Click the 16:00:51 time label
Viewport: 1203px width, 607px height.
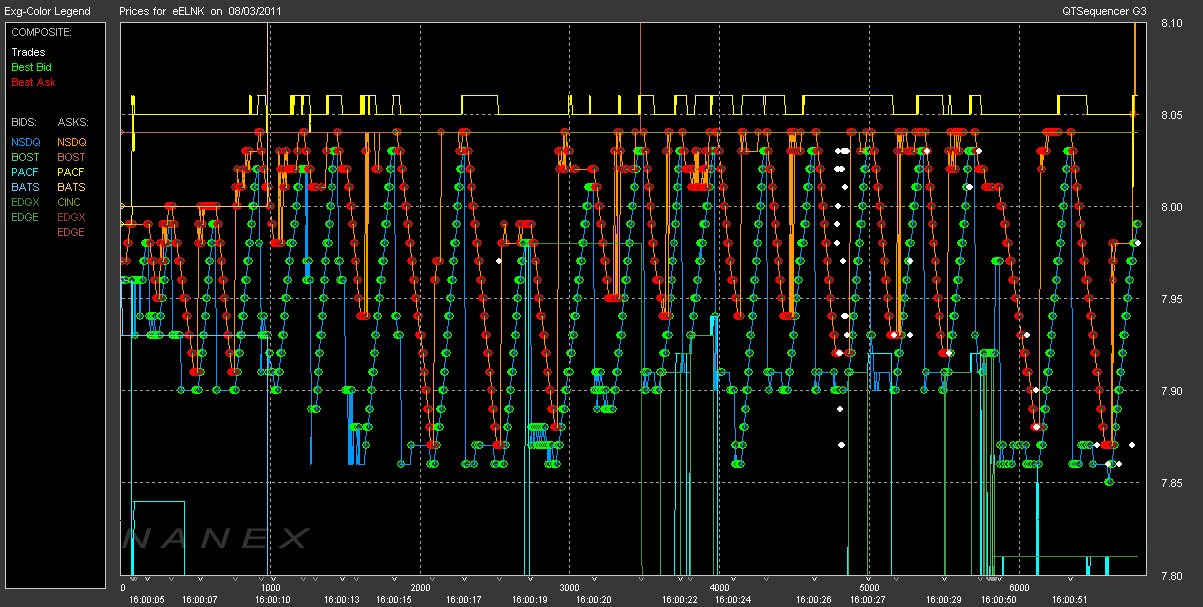click(1071, 600)
